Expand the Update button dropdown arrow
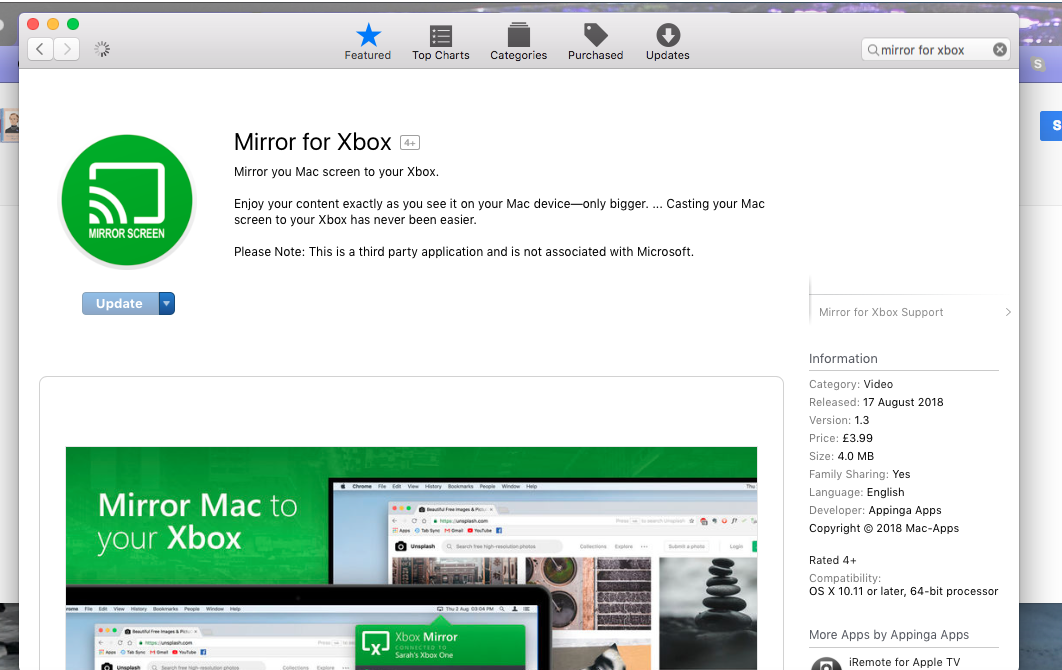Screen dimensions: 1062x670 pyautogui.click(x=167, y=303)
